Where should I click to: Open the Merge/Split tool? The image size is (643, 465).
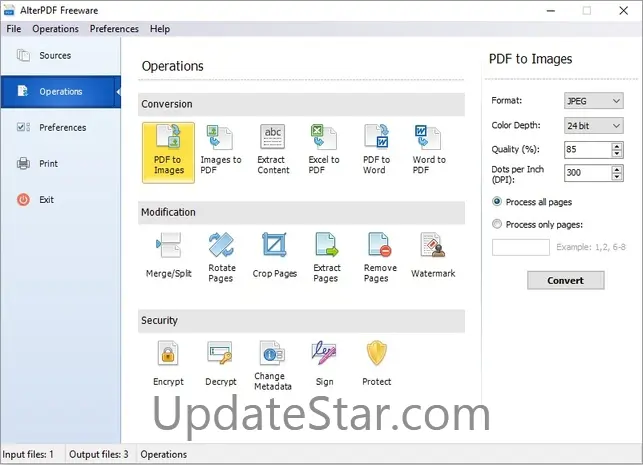click(169, 256)
